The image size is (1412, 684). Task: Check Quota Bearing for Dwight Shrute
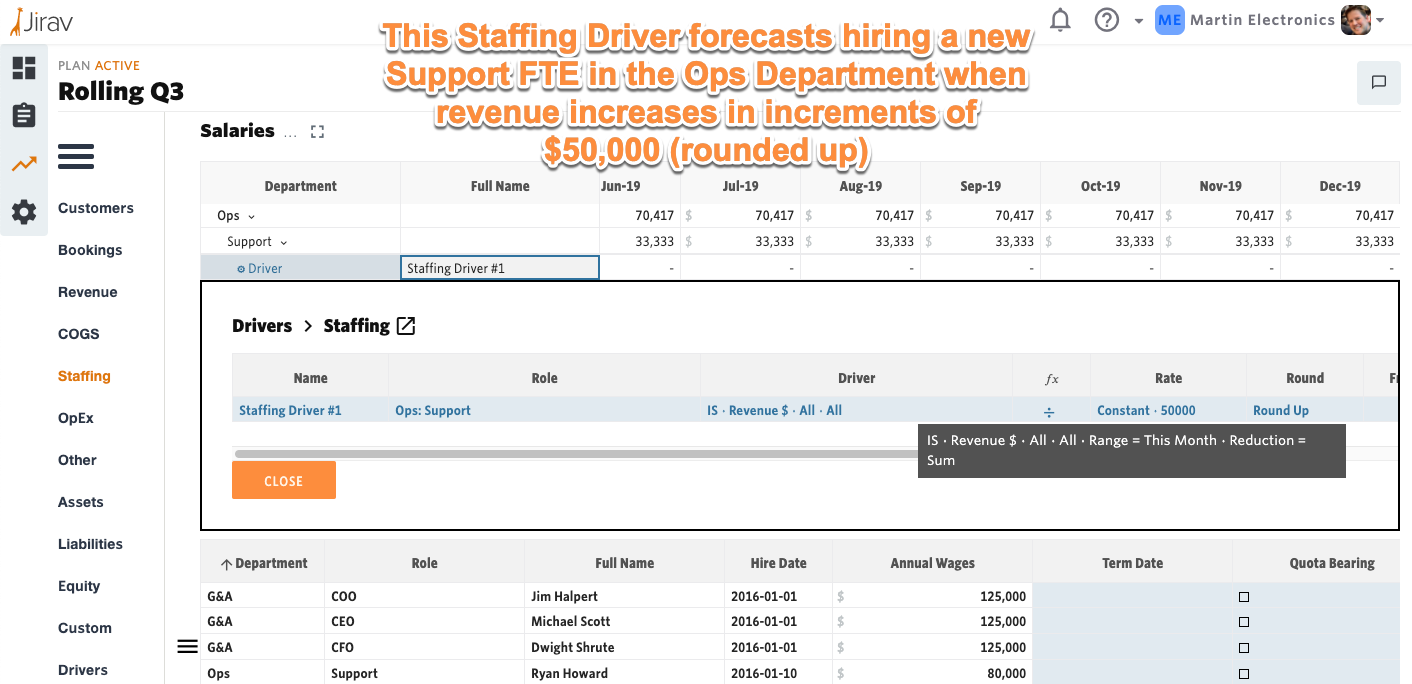(x=1243, y=647)
